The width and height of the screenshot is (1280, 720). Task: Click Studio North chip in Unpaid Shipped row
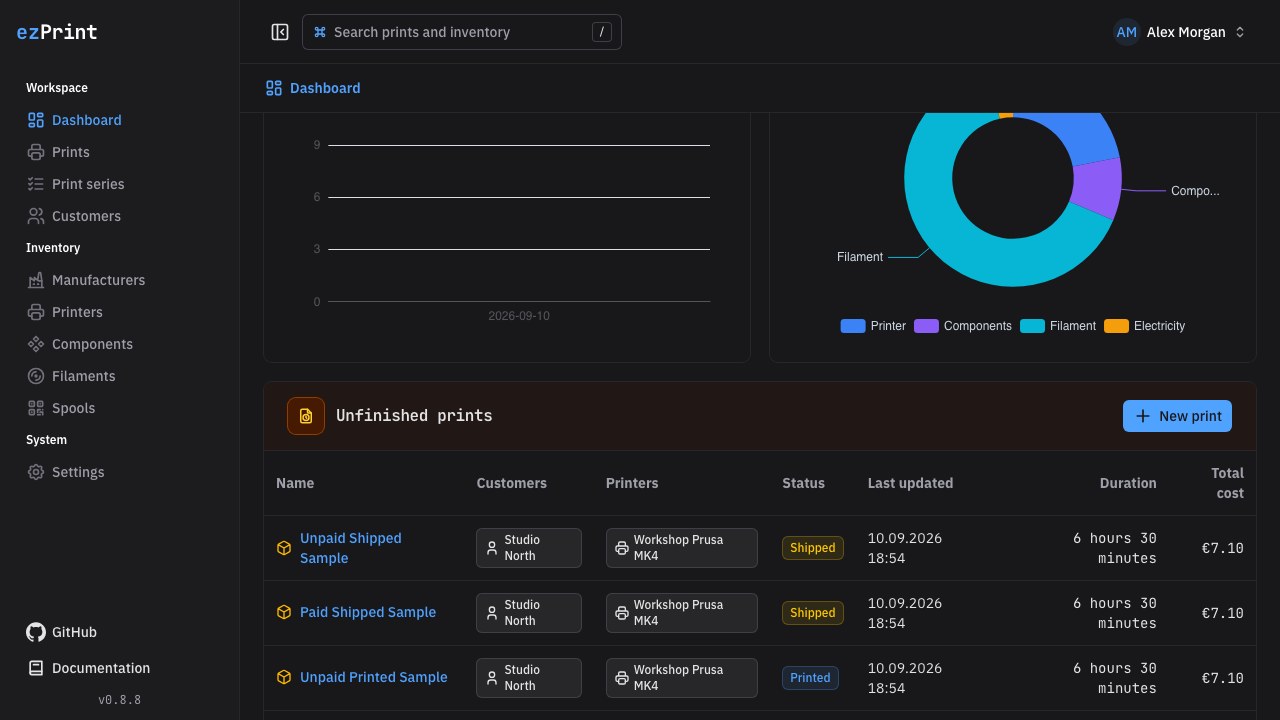point(529,548)
